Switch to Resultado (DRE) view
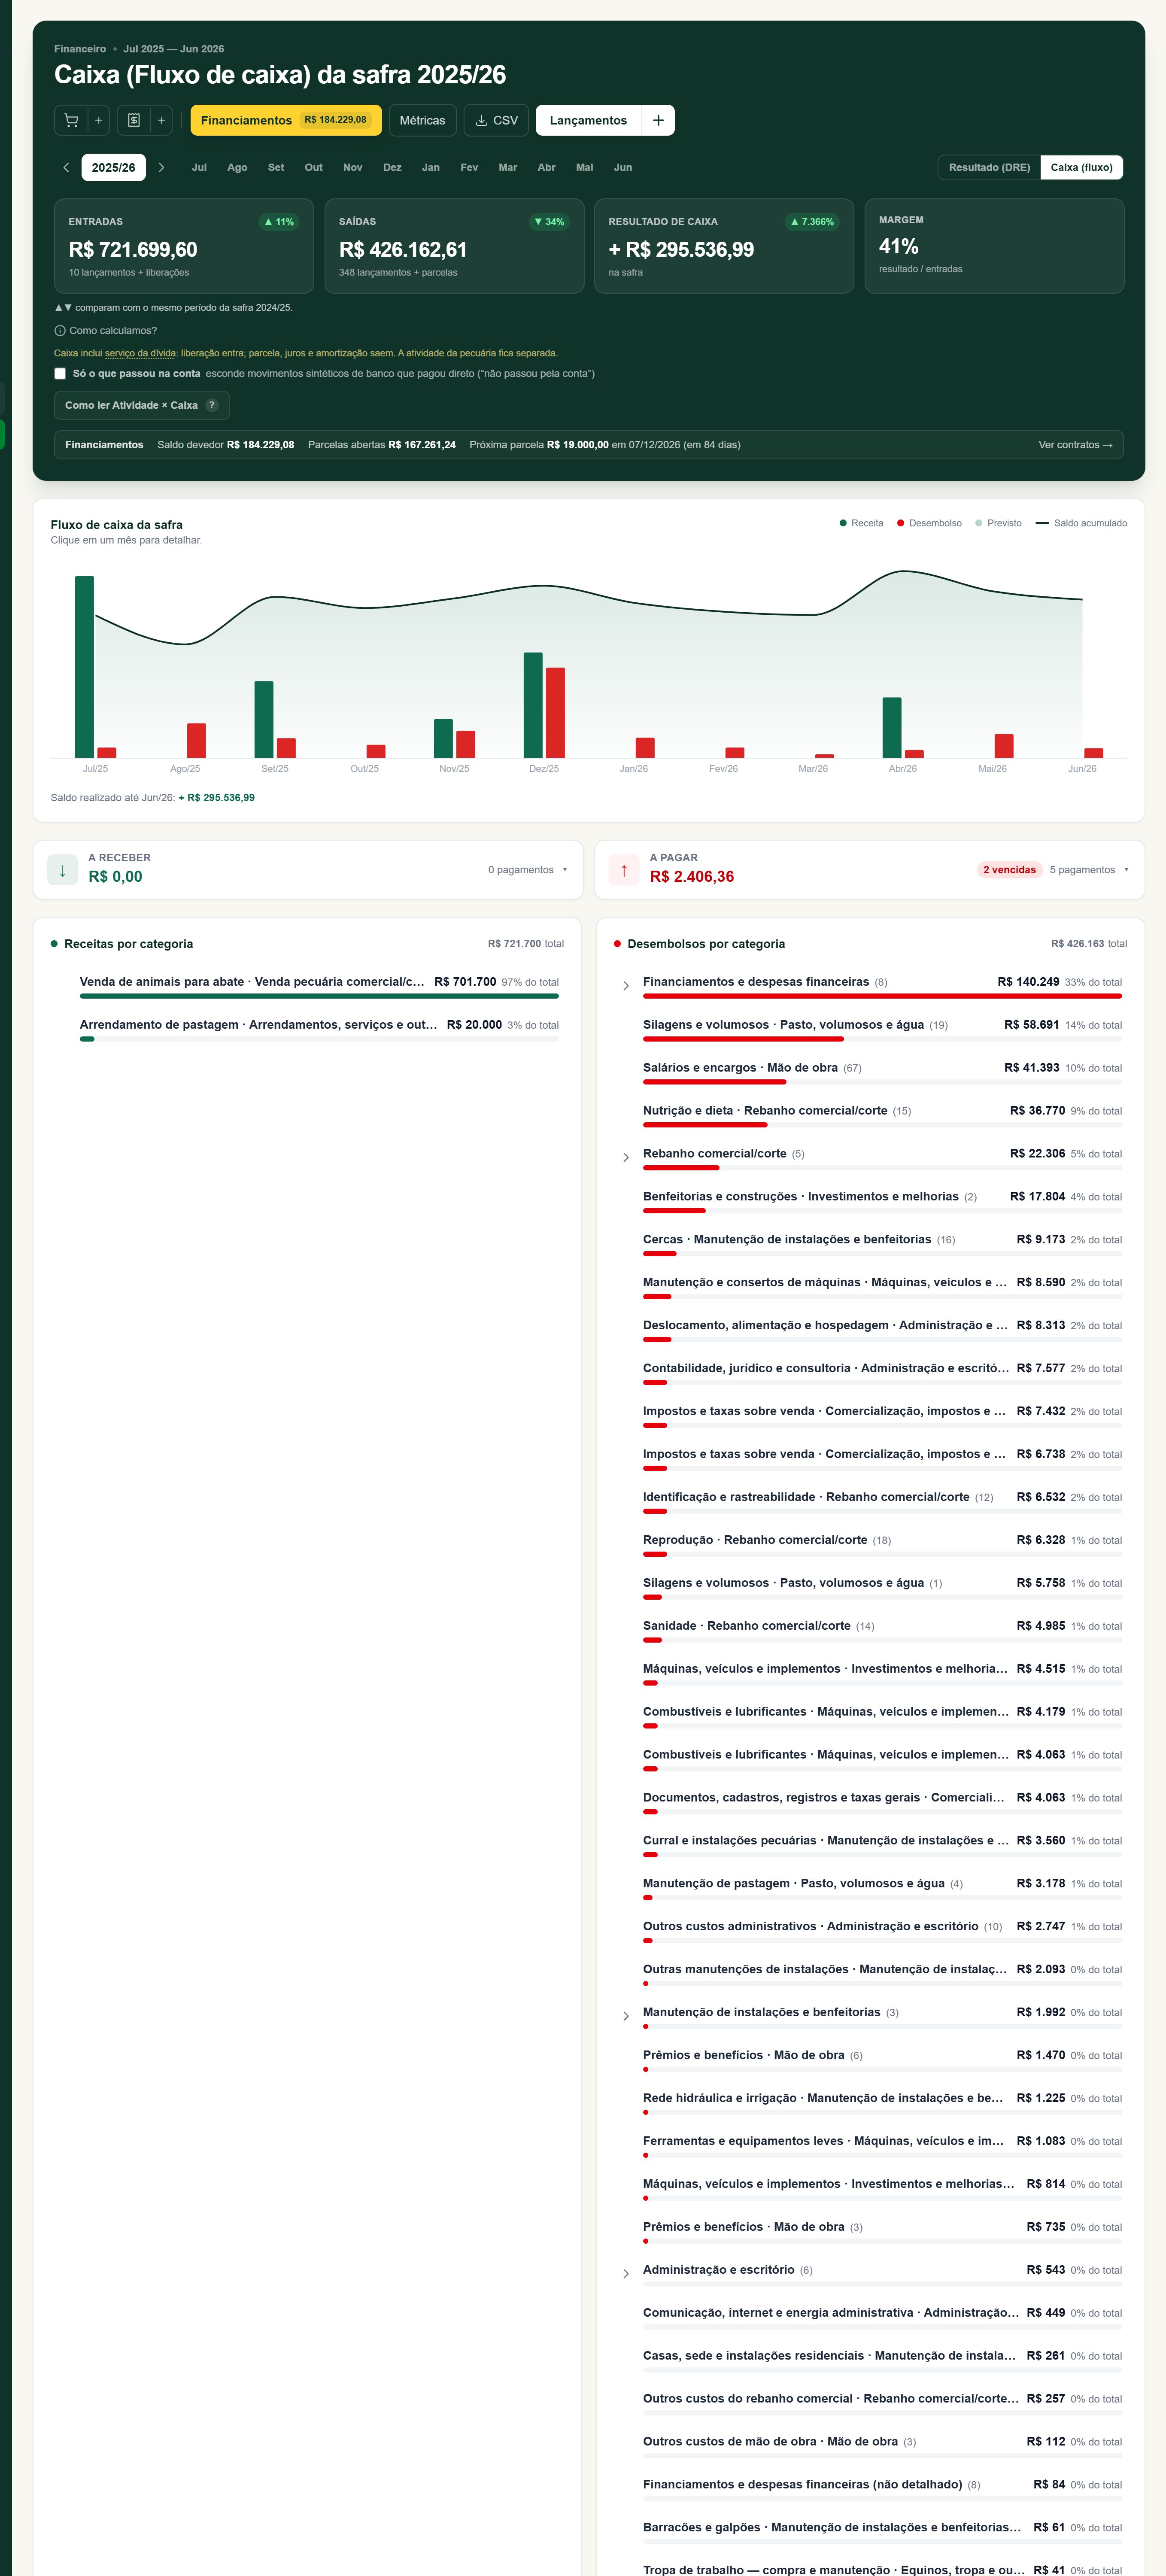Screen dimensions: 1166x2576 click(989, 167)
